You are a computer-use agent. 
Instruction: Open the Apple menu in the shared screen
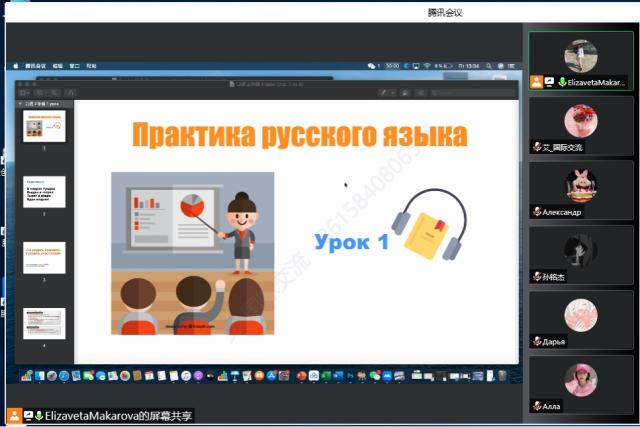(16, 66)
